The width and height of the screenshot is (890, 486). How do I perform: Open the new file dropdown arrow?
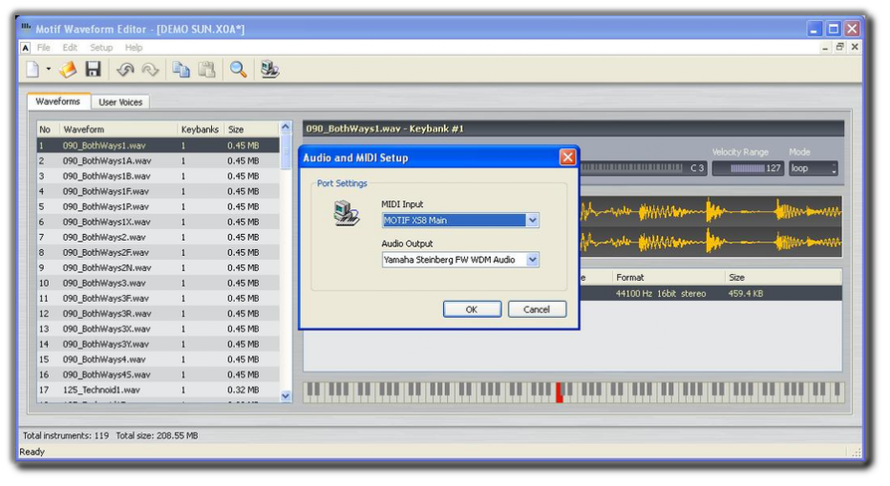coord(49,70)
